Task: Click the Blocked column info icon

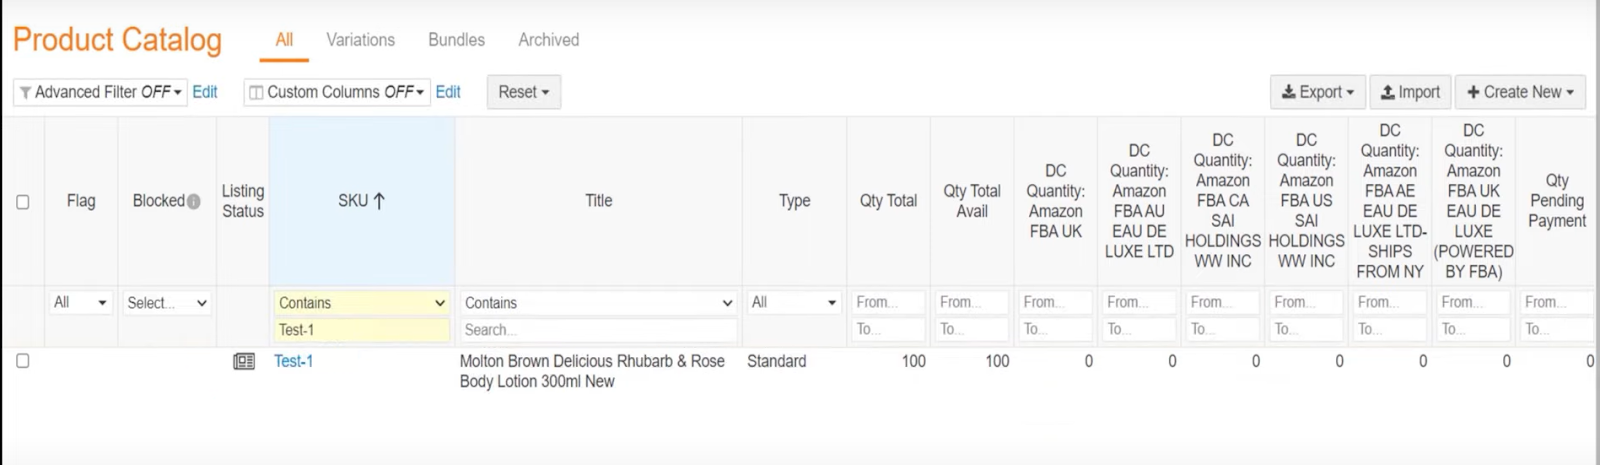Action: (194, 201)
